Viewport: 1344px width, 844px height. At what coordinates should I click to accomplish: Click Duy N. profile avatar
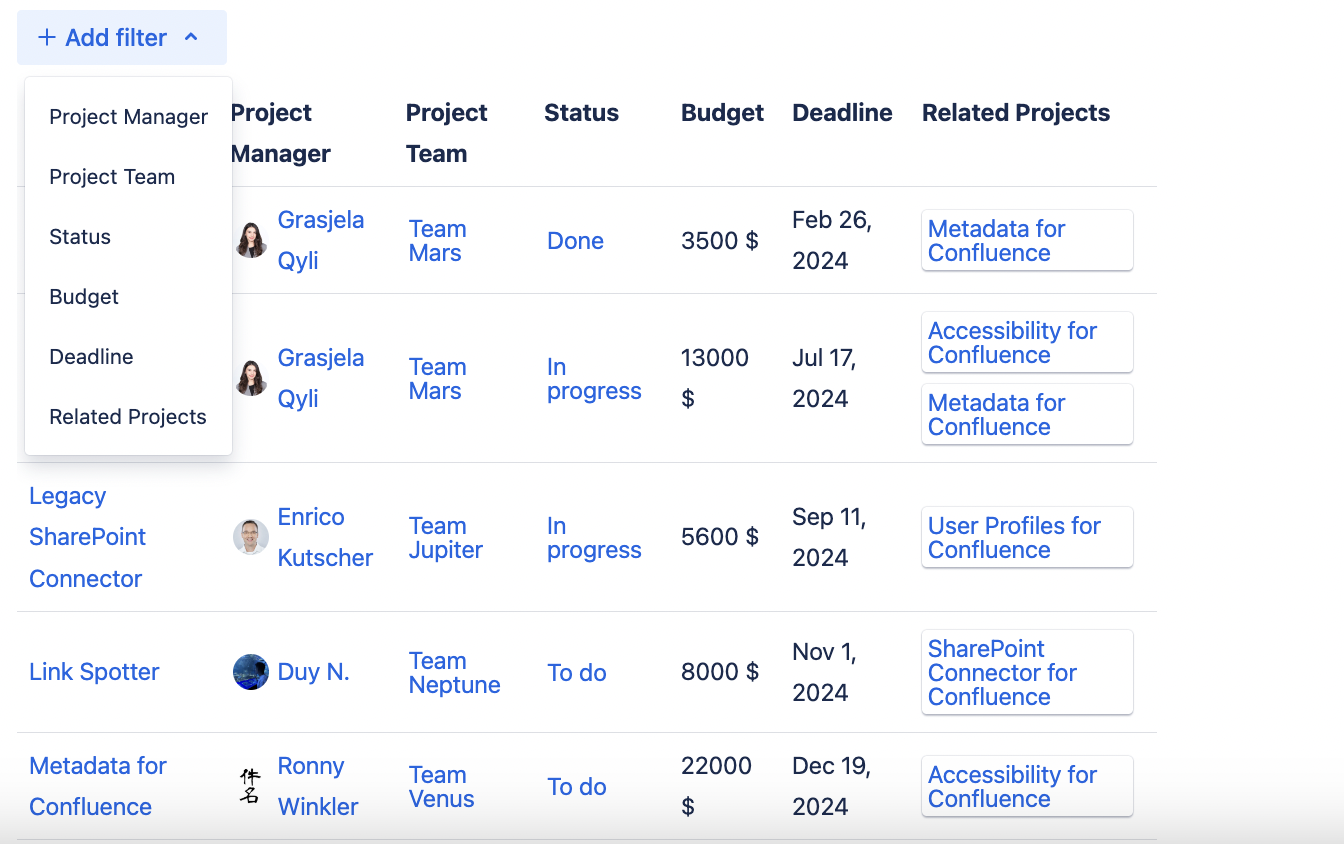tap(251, 672)
